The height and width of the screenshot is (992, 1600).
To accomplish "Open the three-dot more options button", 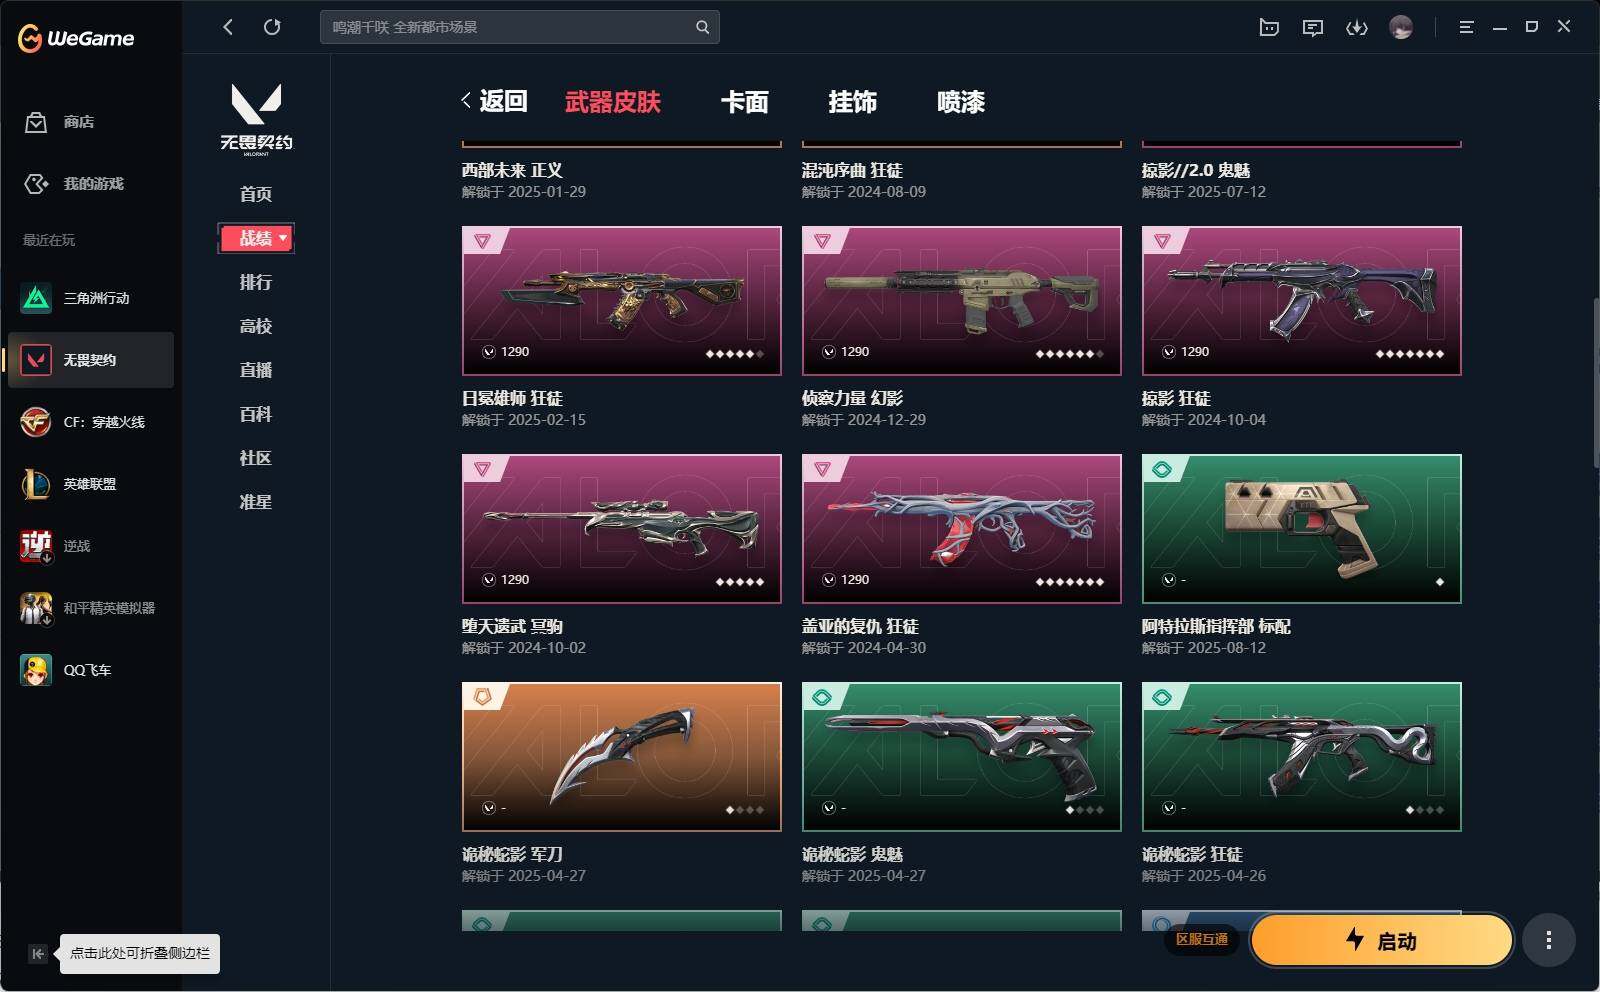I will (x=1548, y=940).
